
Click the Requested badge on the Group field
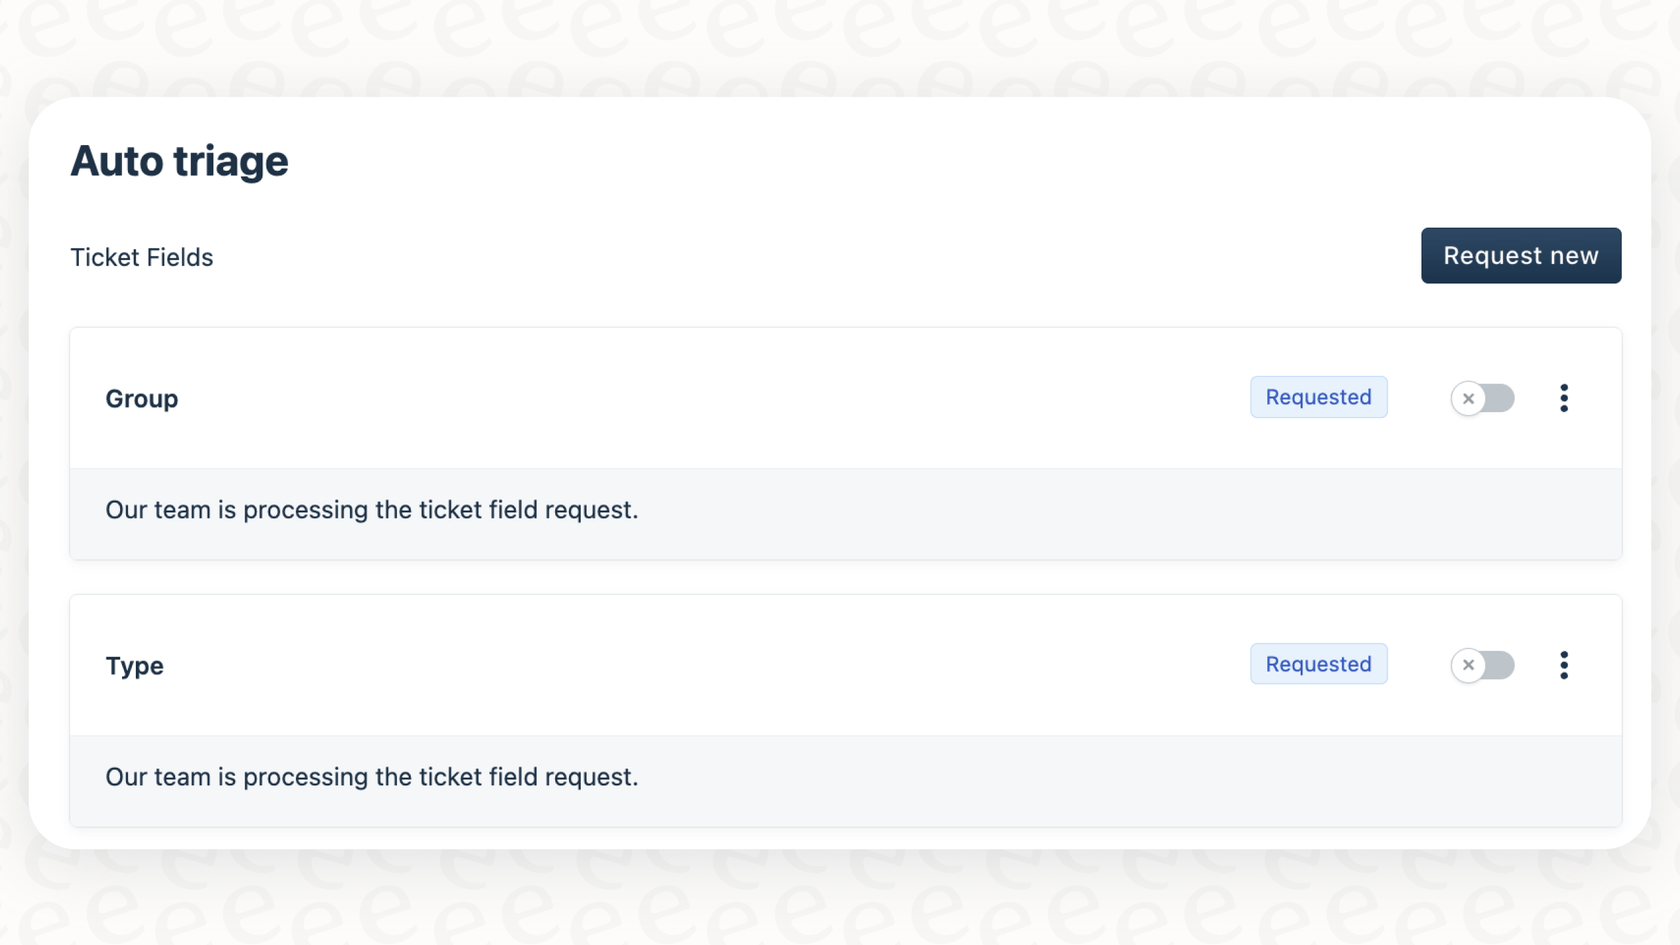1318,397
